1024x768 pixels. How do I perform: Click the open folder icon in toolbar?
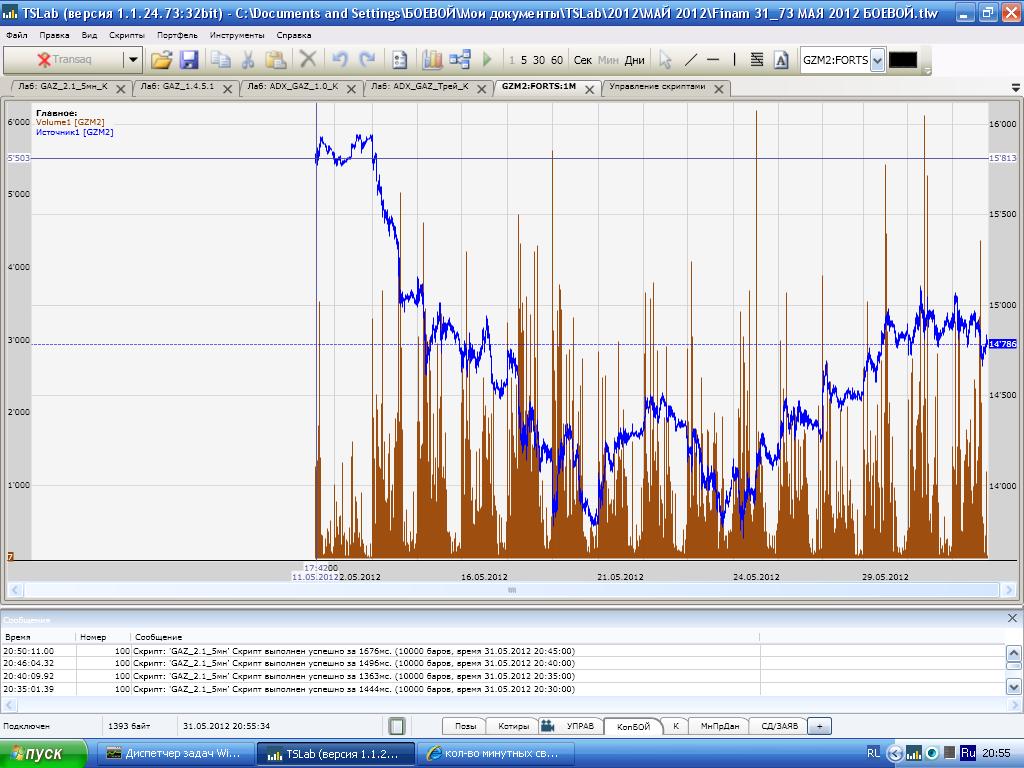click(161, 60)
